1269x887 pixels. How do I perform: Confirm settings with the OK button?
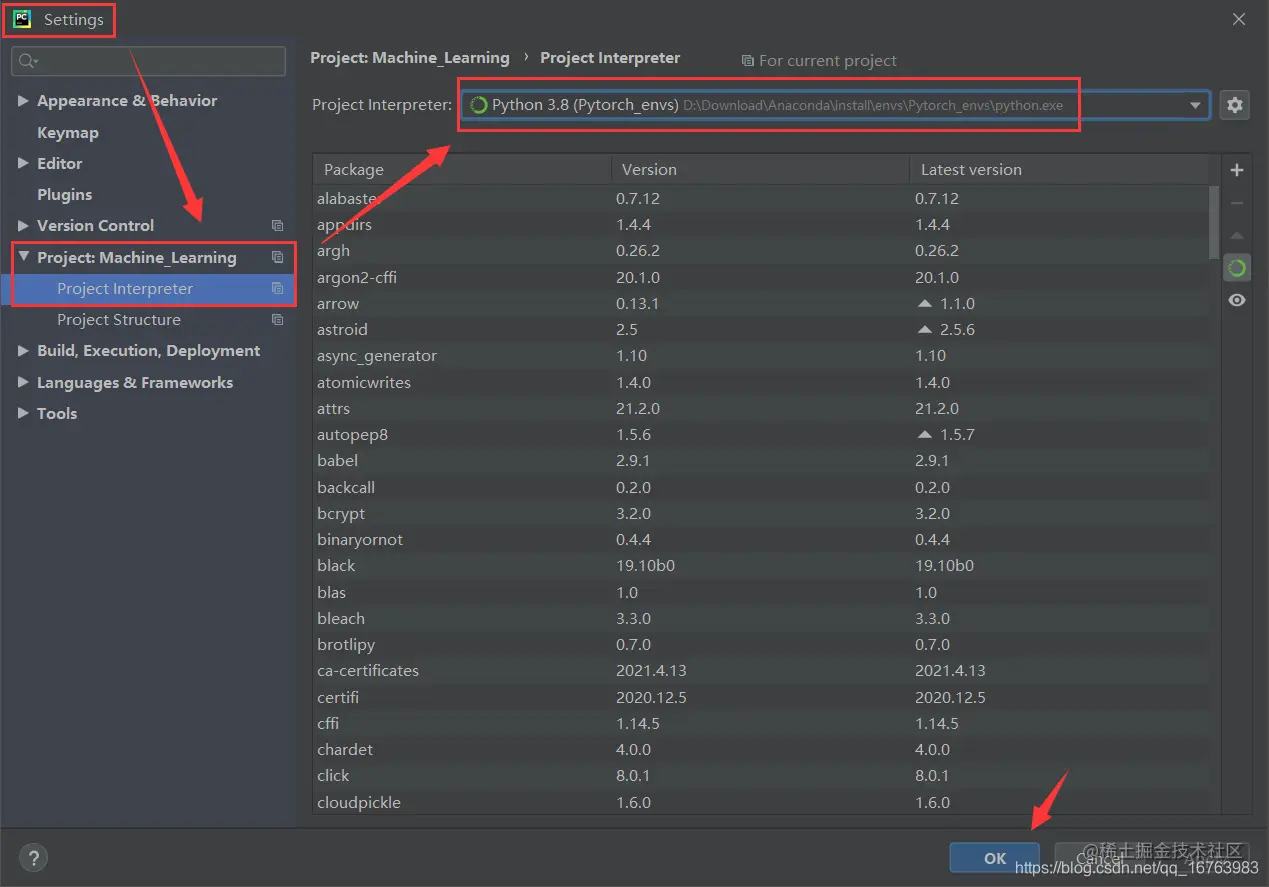point(995,858)
